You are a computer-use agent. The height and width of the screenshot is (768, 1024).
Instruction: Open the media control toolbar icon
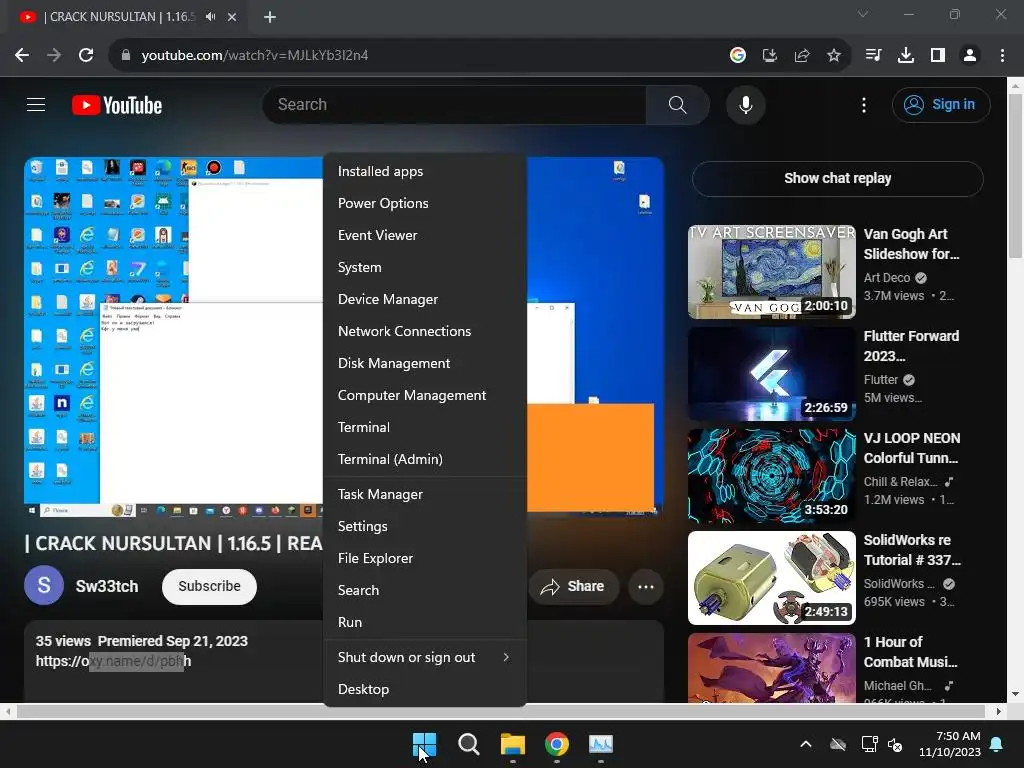click(x=873, y=56)
